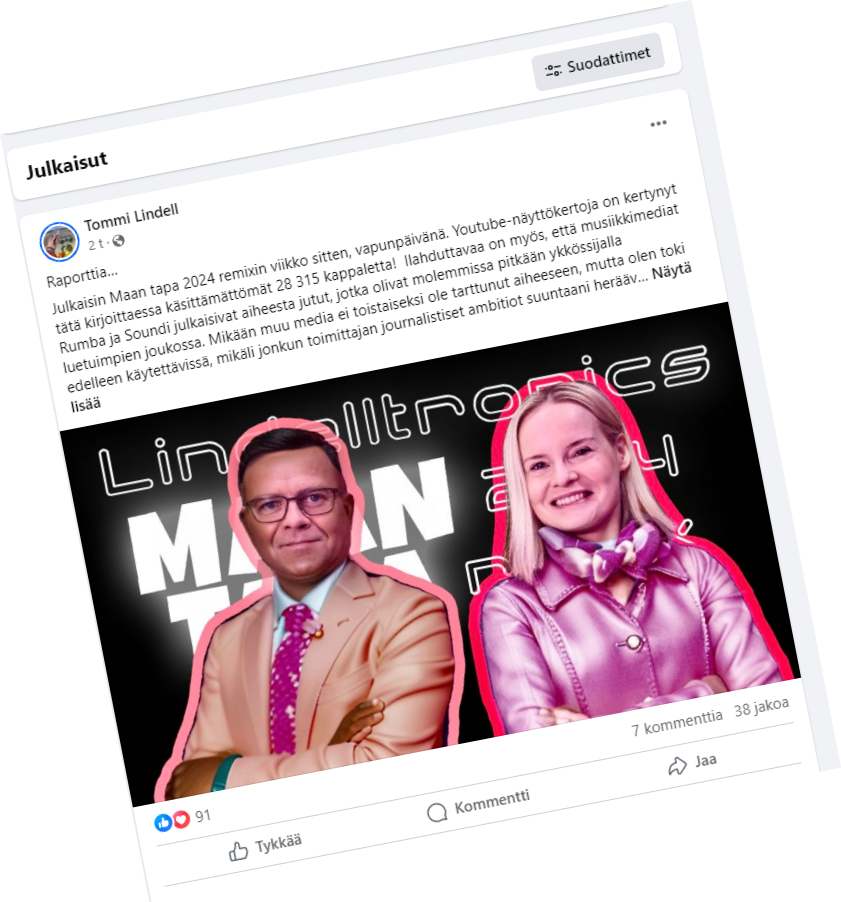Image resolution: width=841 pixels, height=902 pixels.
Task: Click the globe public visibility icon
Action: [x=118, y=240]
